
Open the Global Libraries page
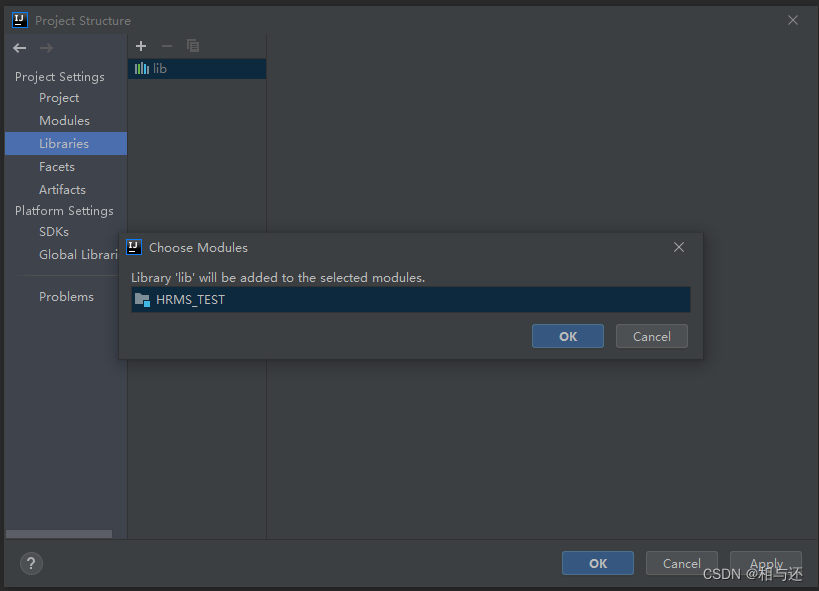(x=78, y=254)
